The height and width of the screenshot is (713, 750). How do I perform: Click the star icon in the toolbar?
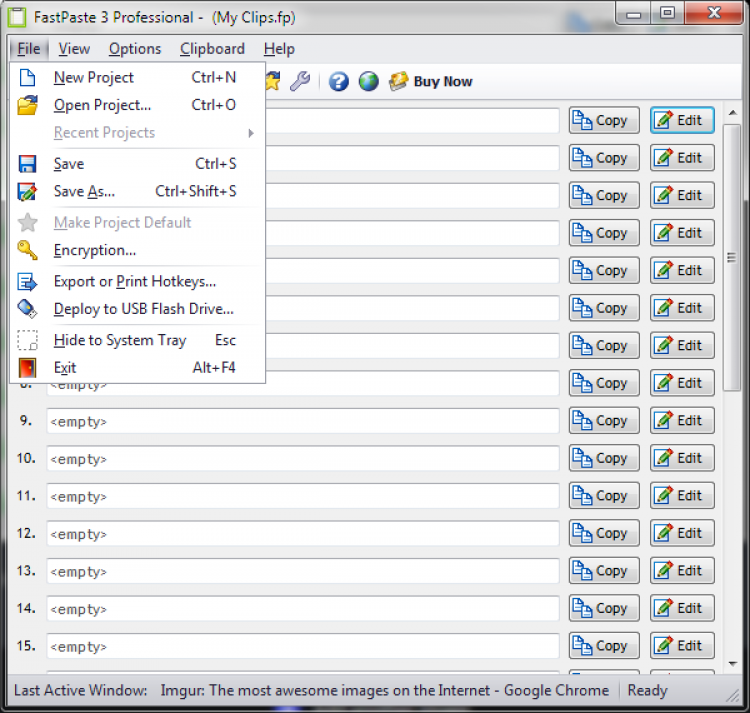[273, 81]
